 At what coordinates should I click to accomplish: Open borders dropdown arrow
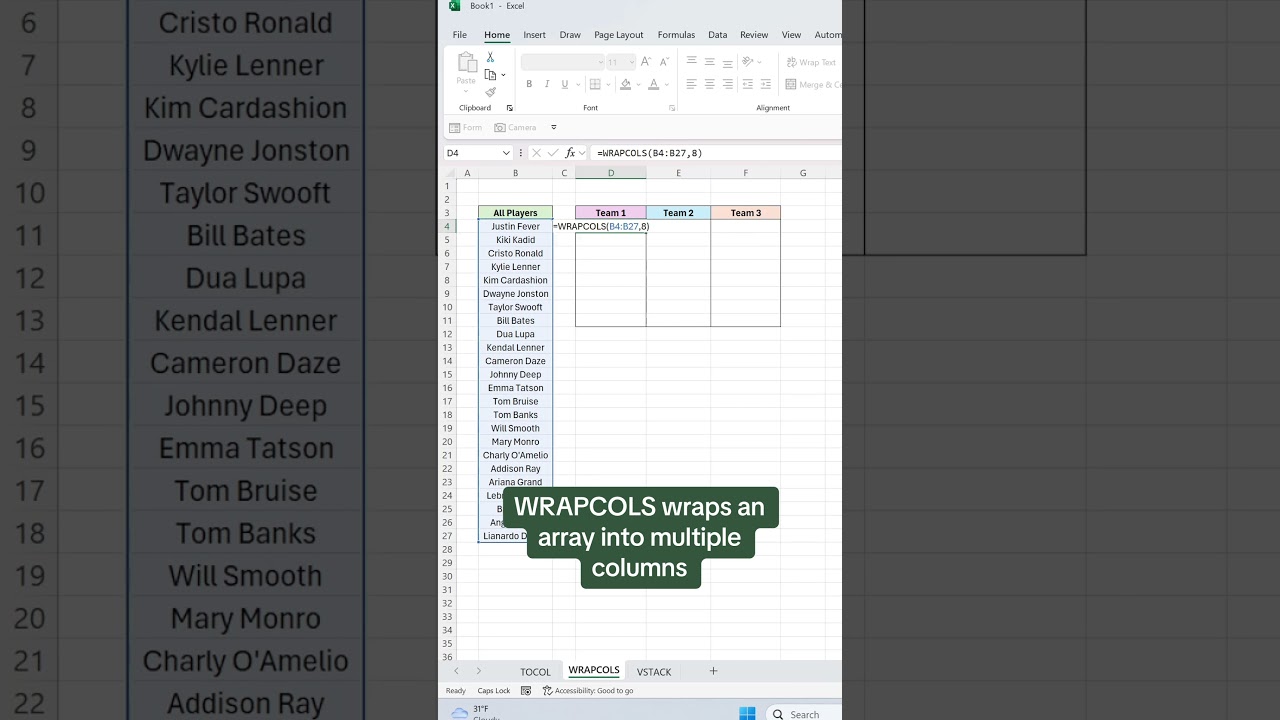pos(607,85)
